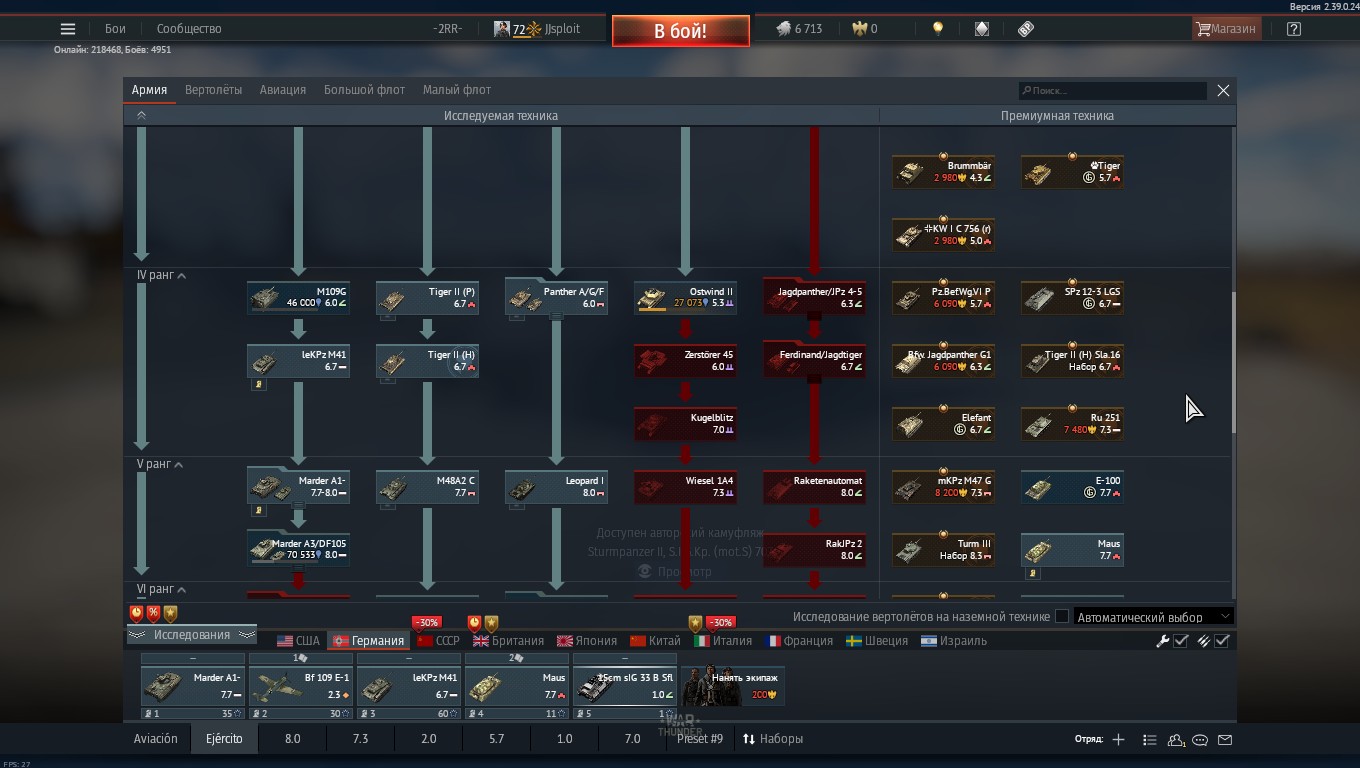
Task: Collapse the V ранг section
Action: tap(179, 465)
